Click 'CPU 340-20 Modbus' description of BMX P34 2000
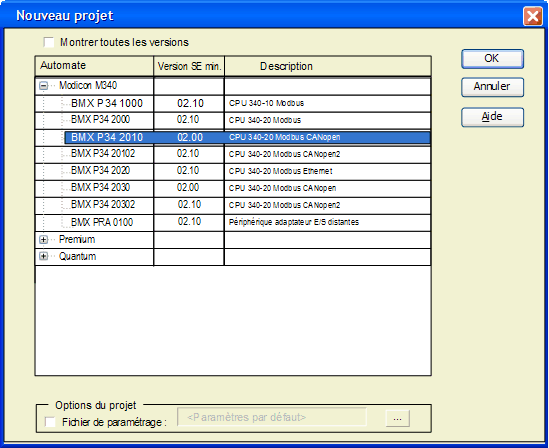 point(327,120)
